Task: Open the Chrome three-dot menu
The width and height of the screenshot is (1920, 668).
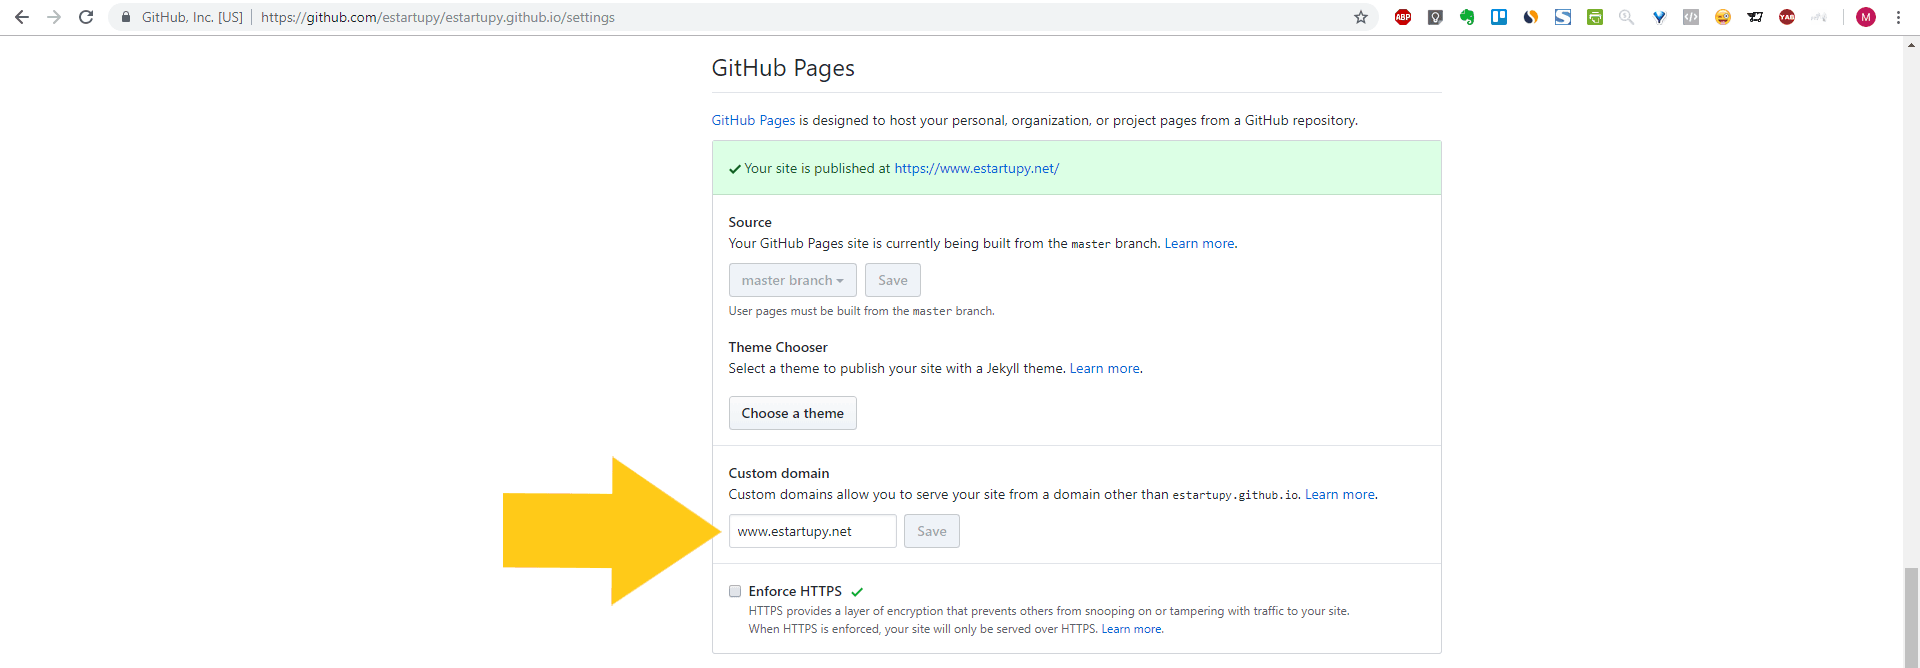Action: point(1898,17)
